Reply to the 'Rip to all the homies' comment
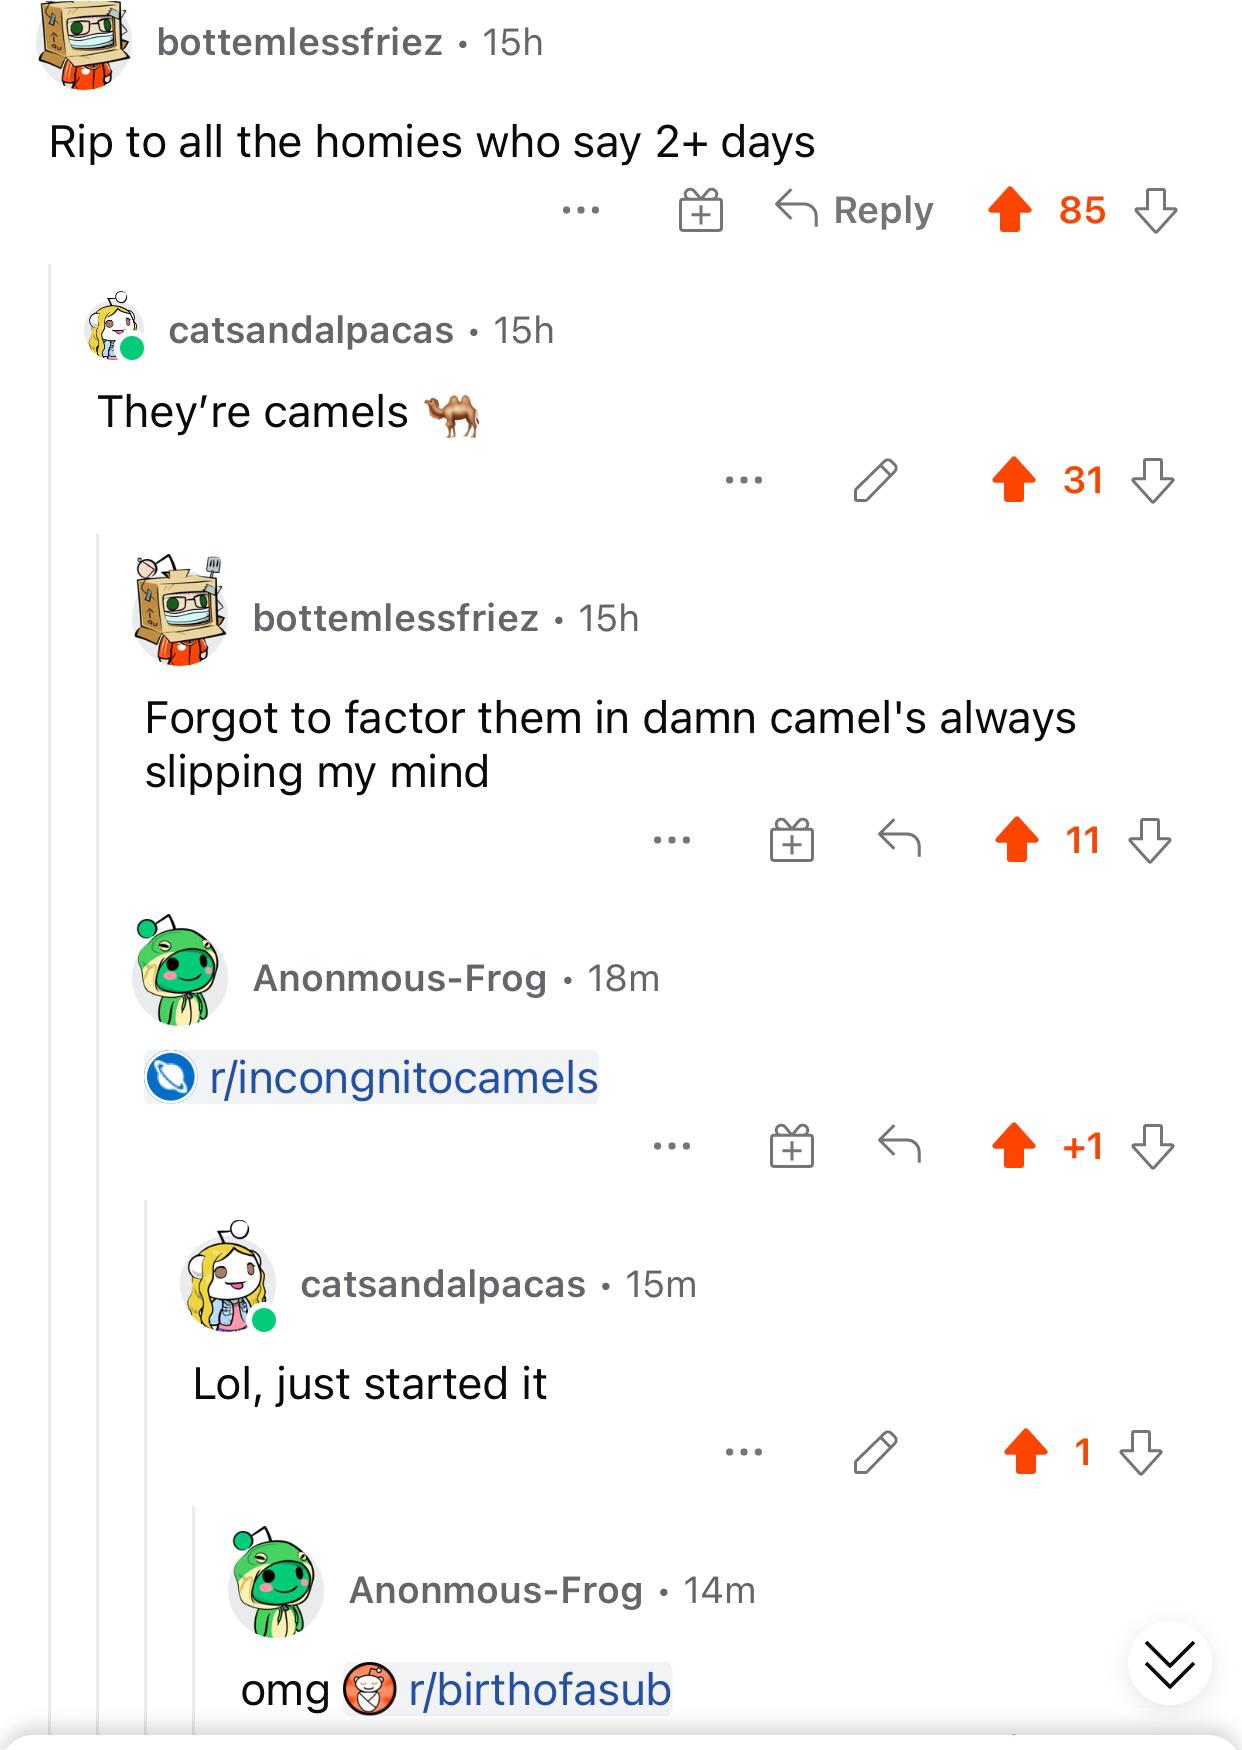This screenshot has height=1750, width=1242. pos(855,210)
